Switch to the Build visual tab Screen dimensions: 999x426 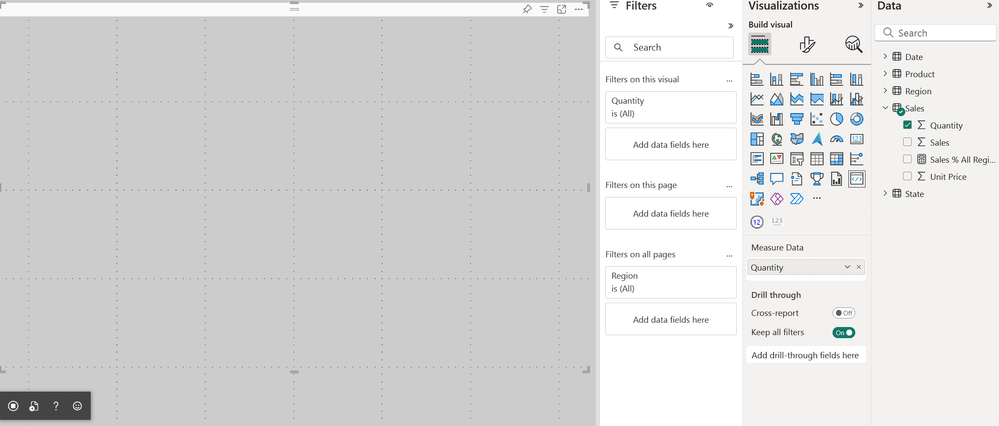[759, 44]
